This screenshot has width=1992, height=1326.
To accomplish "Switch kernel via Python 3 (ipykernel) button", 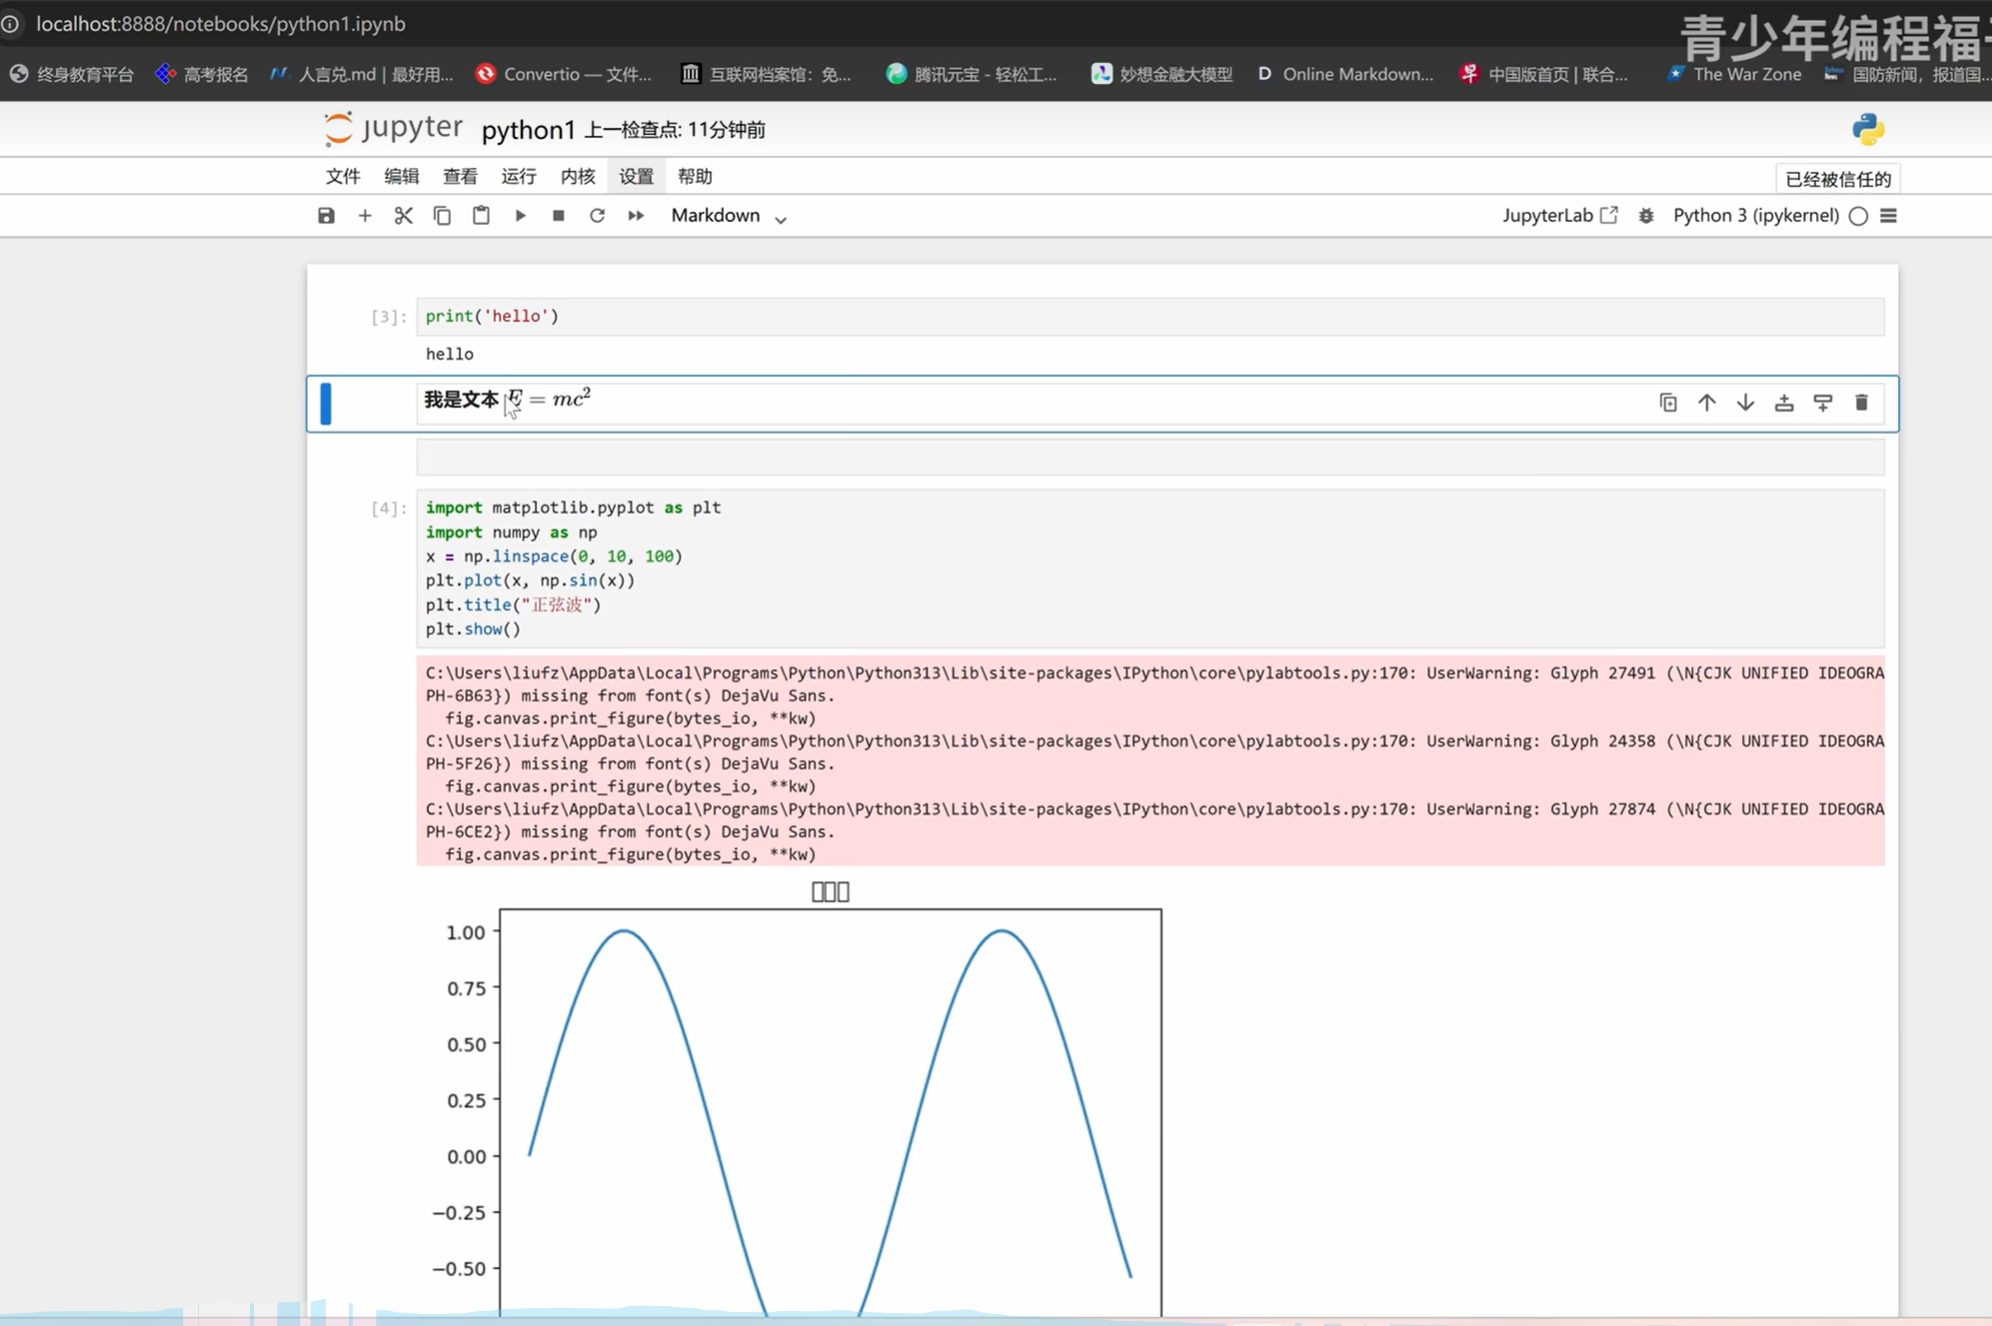I will point(1755,216).
